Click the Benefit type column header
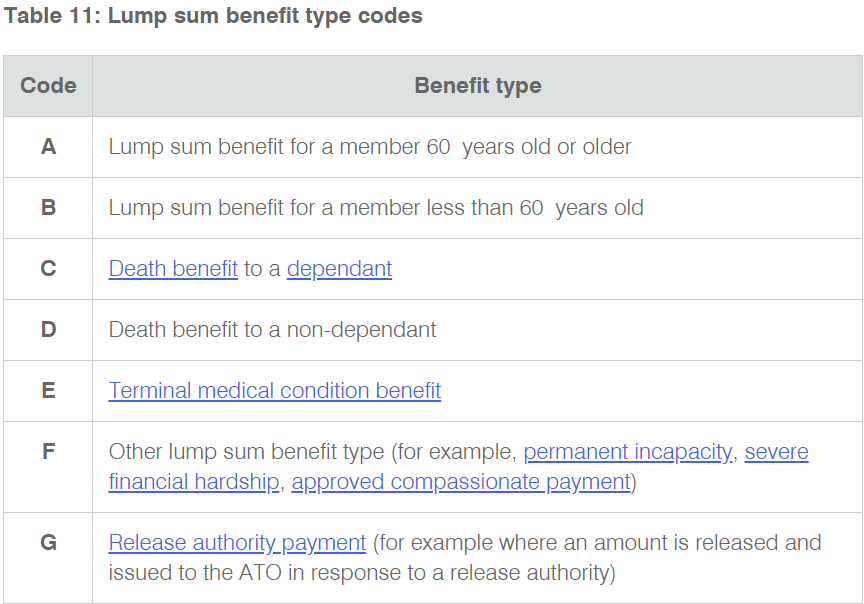Viewport: 864px width, 604px height. [477, 86]
